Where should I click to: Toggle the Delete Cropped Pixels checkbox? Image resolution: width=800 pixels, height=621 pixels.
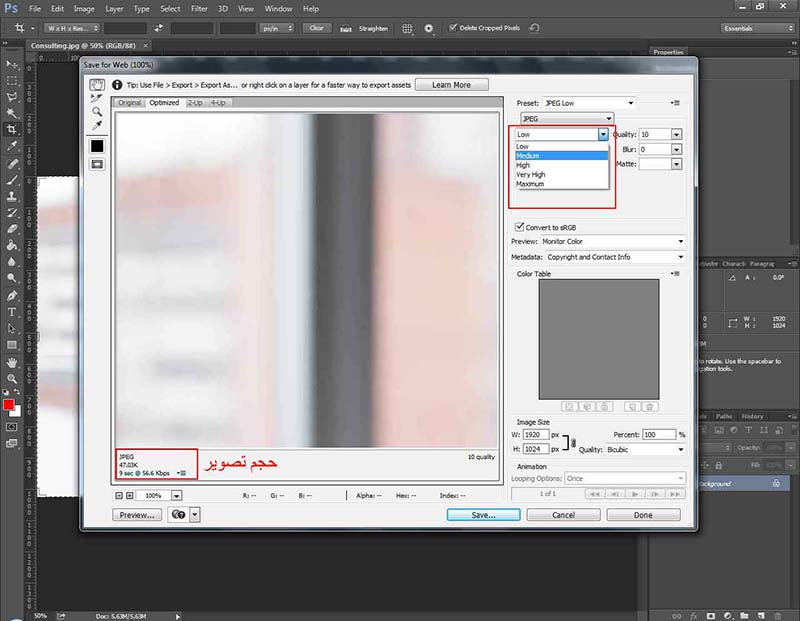click(x=453, y=28)
